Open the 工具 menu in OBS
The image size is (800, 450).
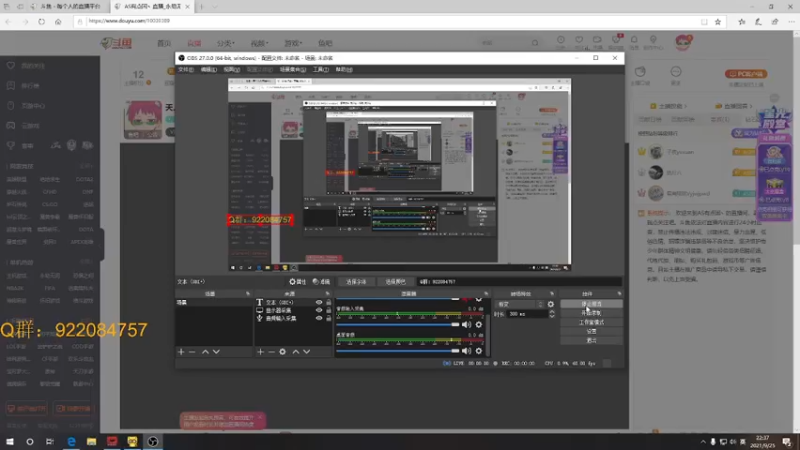[x=320, y=69]
